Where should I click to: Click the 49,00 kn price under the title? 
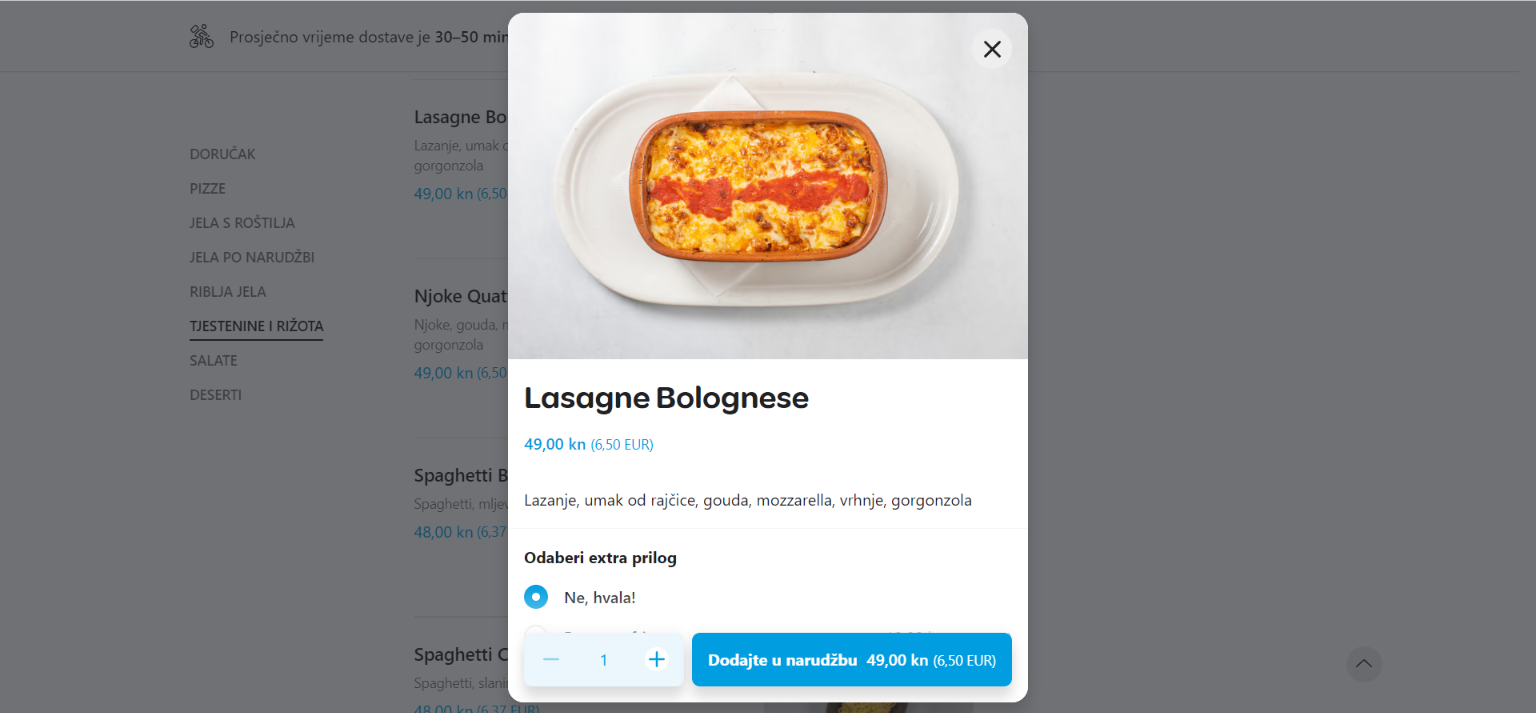point(555,444)
